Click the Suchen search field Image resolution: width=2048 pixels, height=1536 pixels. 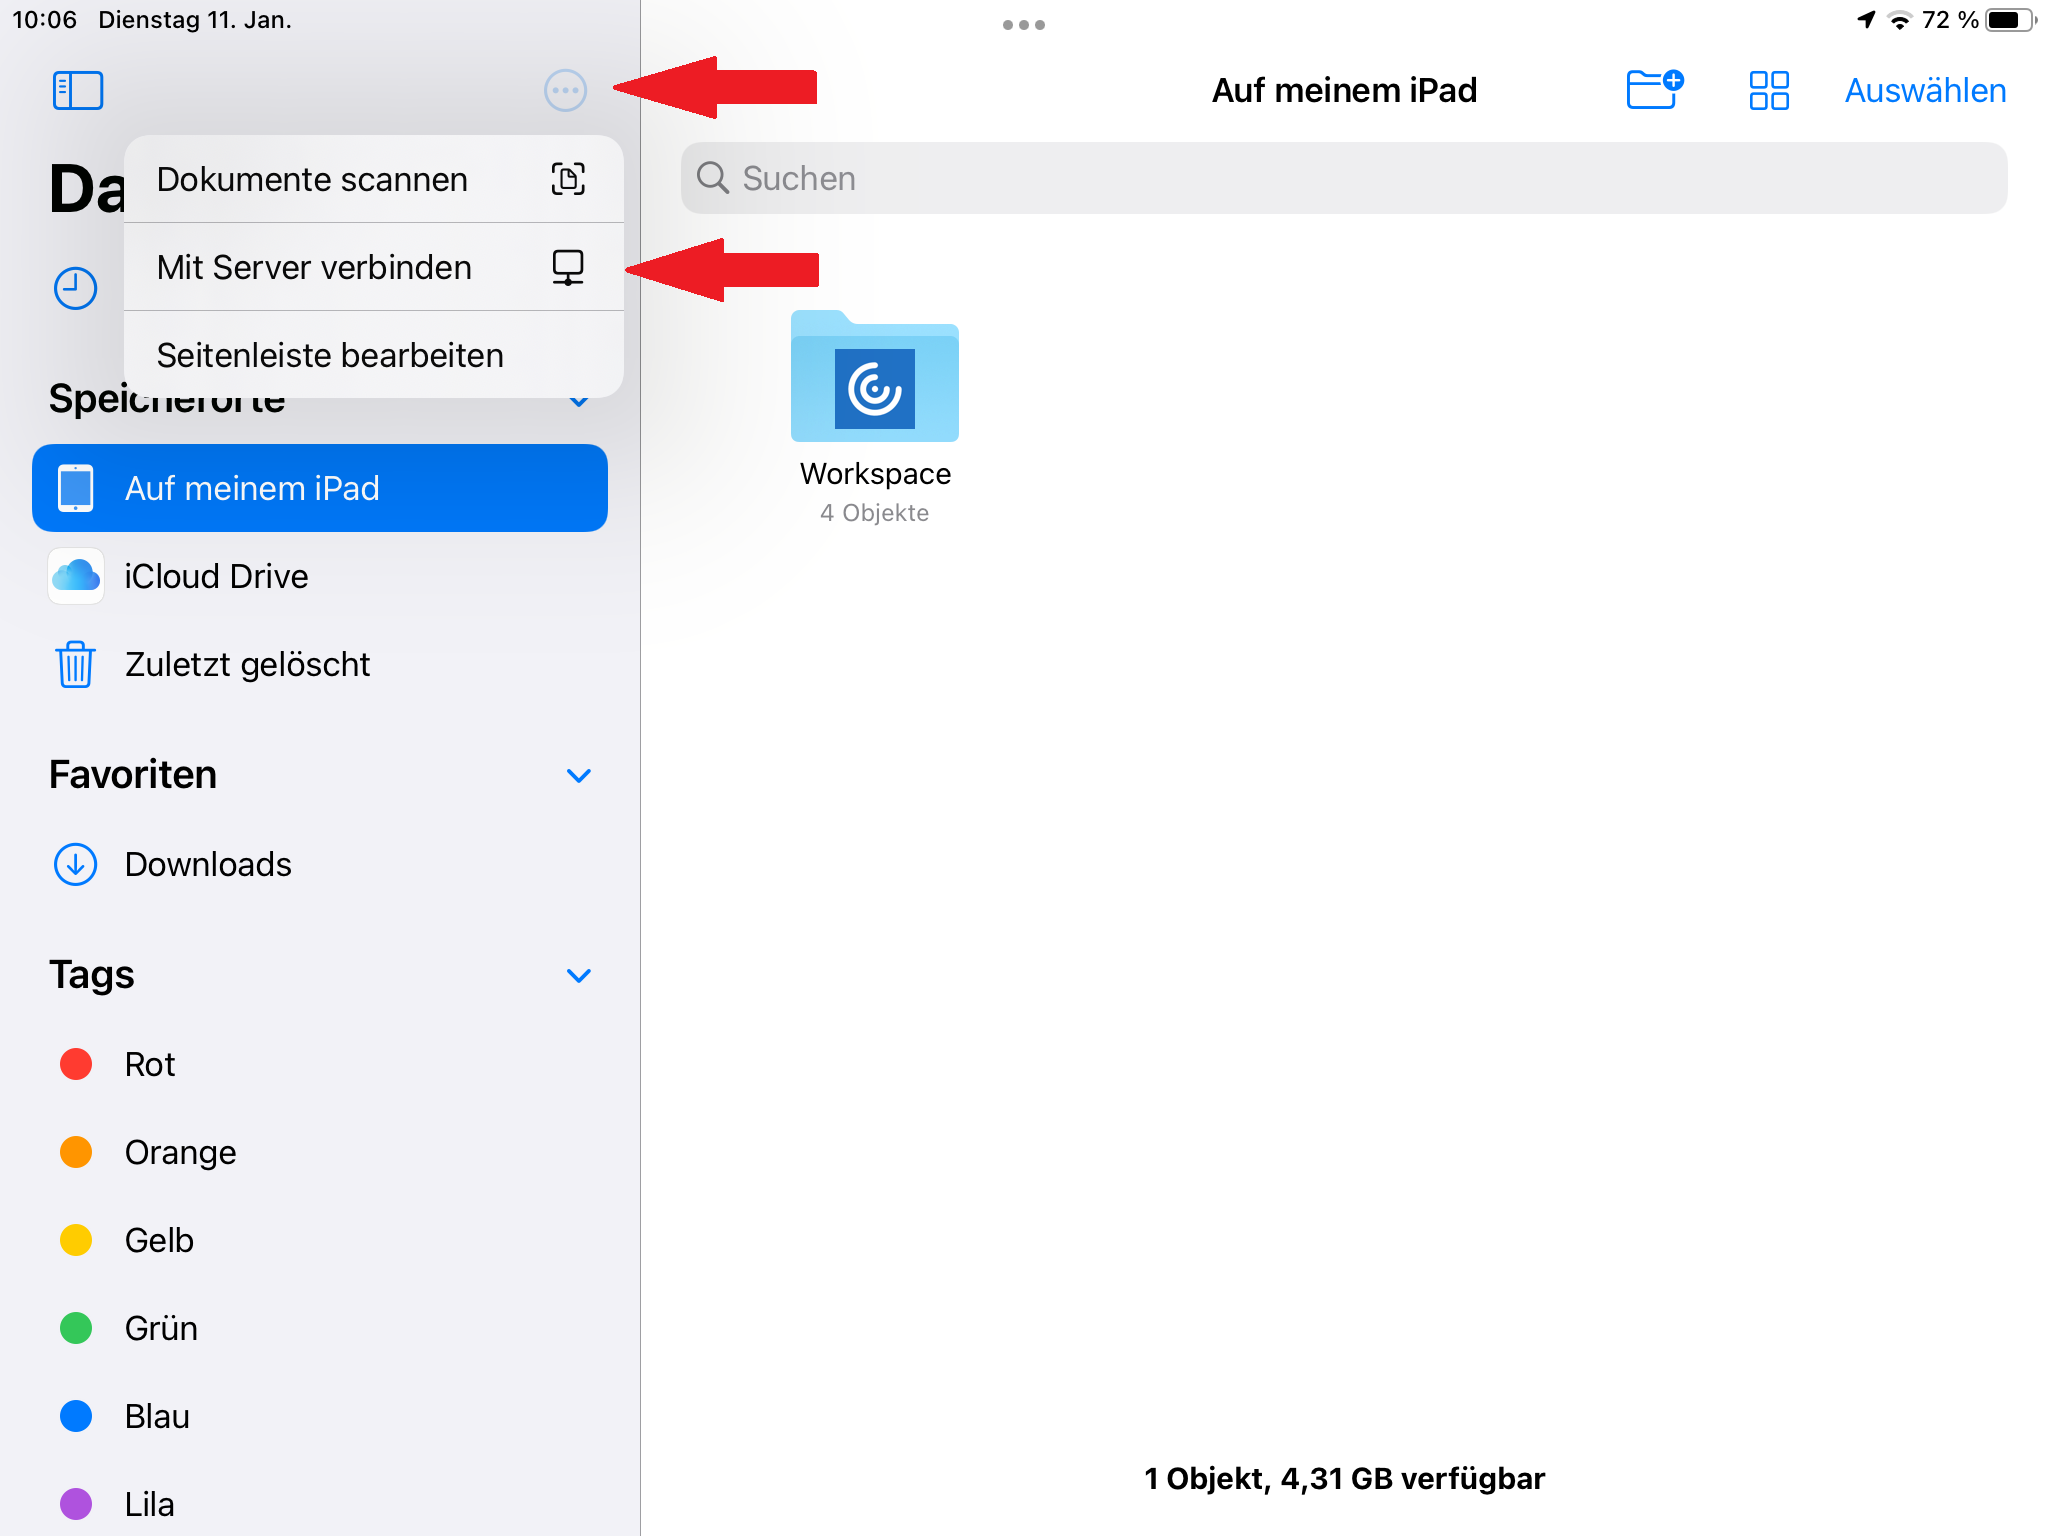click(x=1344, y=178)
